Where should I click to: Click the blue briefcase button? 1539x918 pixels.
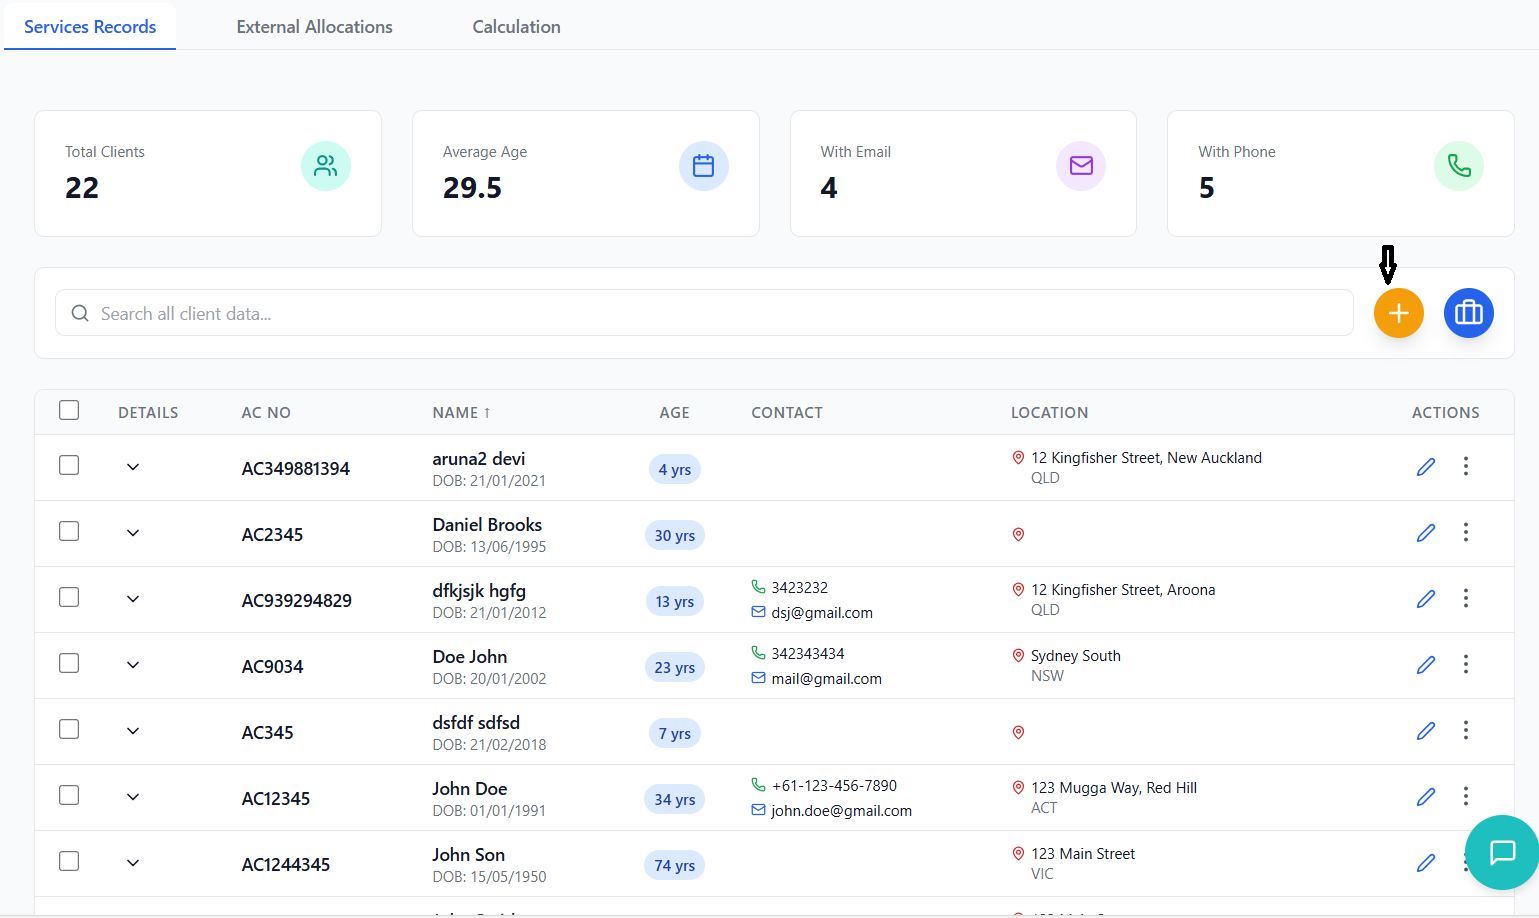point(1468,313)
